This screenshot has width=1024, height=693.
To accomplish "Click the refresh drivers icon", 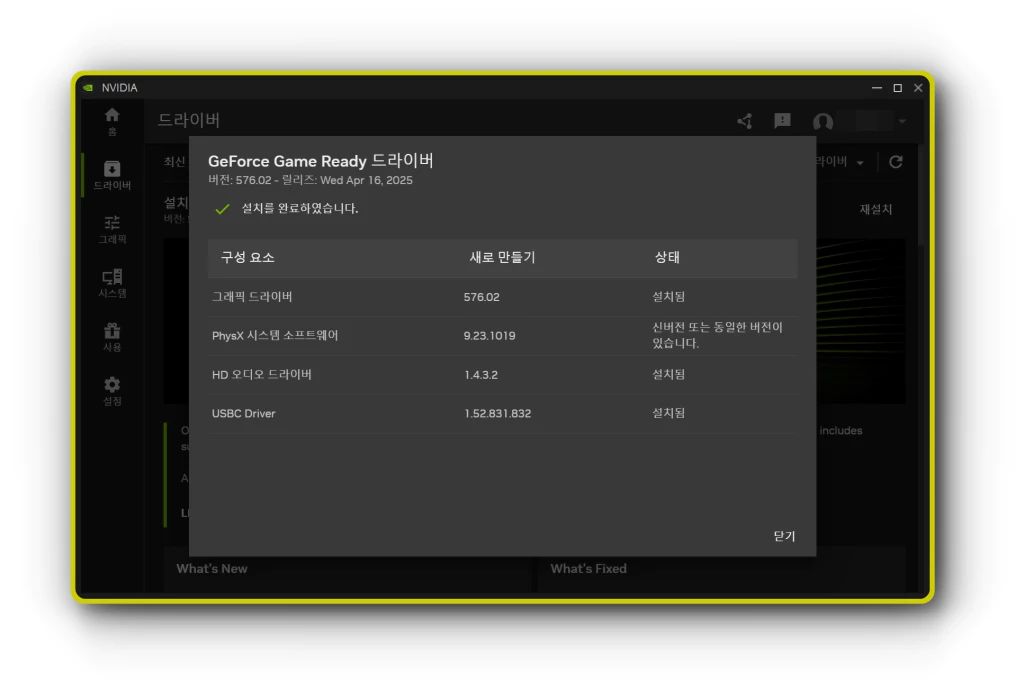I will 895,161.
